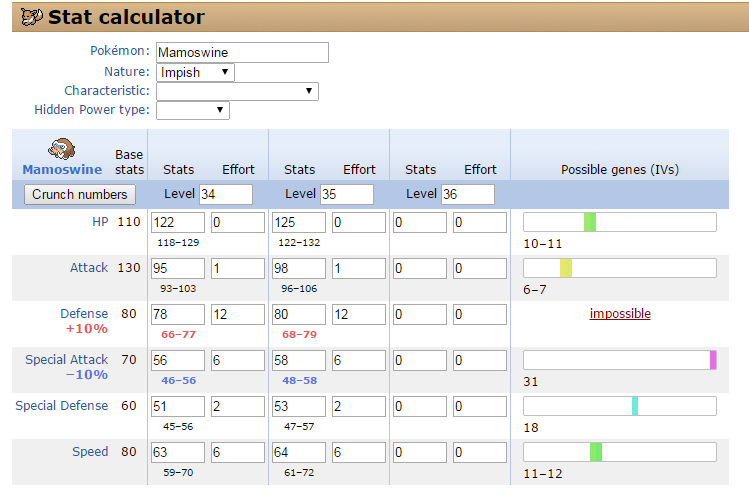Viewport: 749px width, 500px height.
Task: Click the Special Attack stat label
Action: tap(67, 360)
